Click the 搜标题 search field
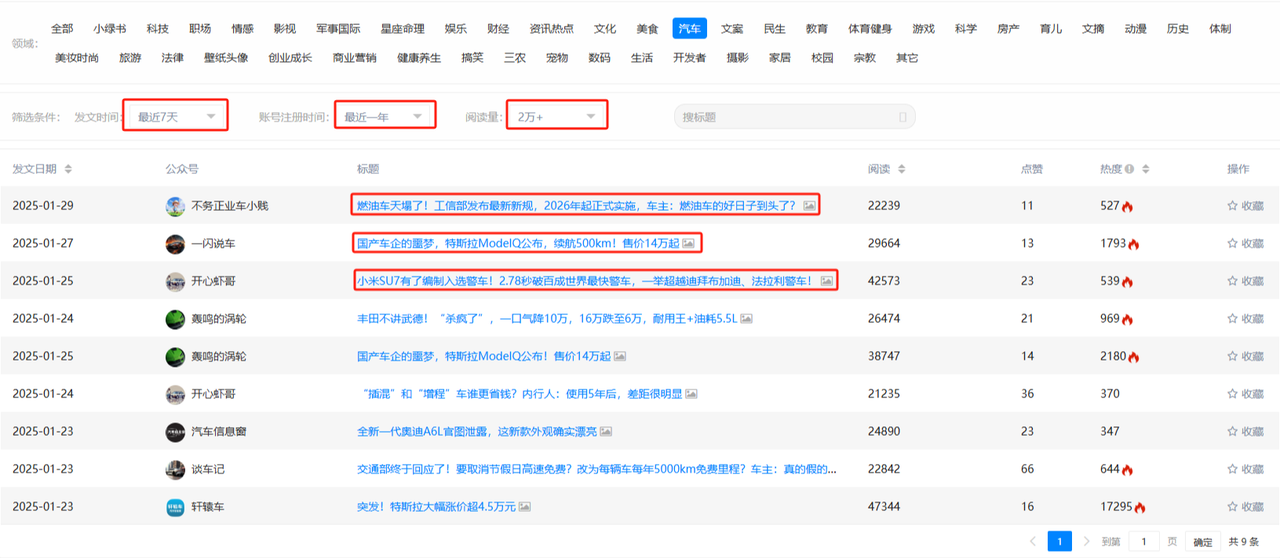Image resolution: width=1280 pixels, height=558 pixels. (x=794, y=117)
